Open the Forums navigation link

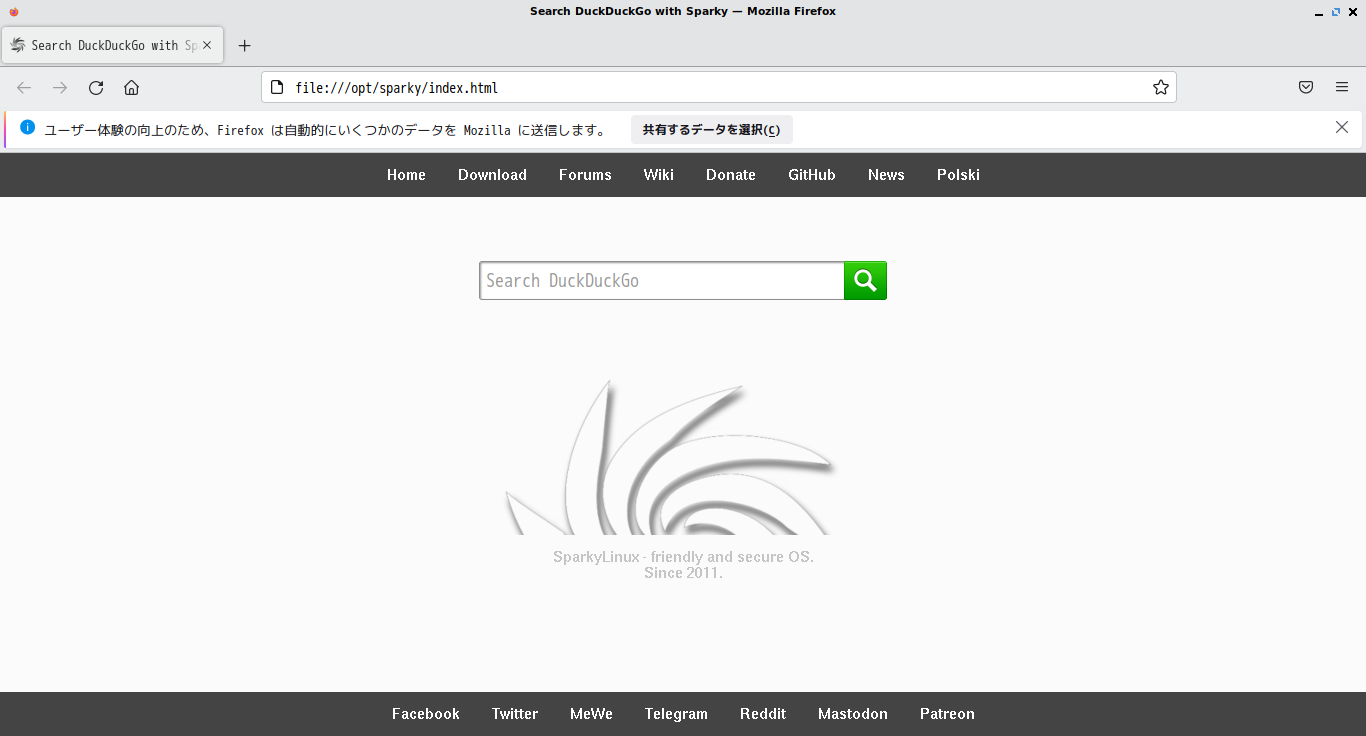point(585,175)
